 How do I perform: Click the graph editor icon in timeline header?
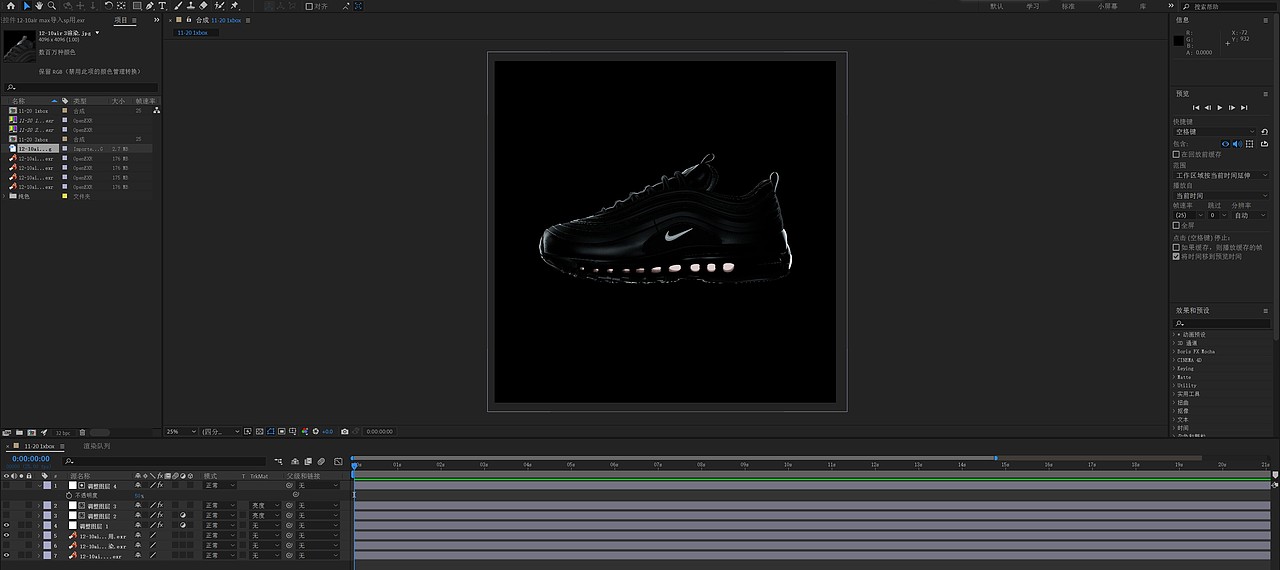point(338,462)
